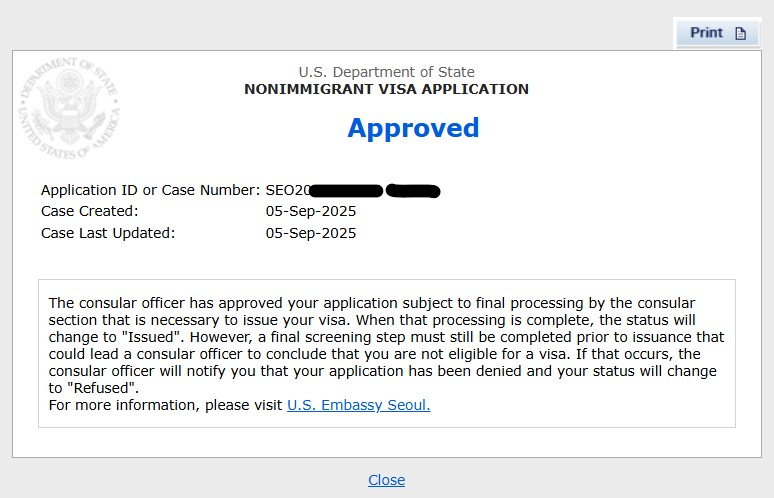774x498 pixels.
Task: Click the Application ID or Case Number label
Action: [x=150, y=190]
